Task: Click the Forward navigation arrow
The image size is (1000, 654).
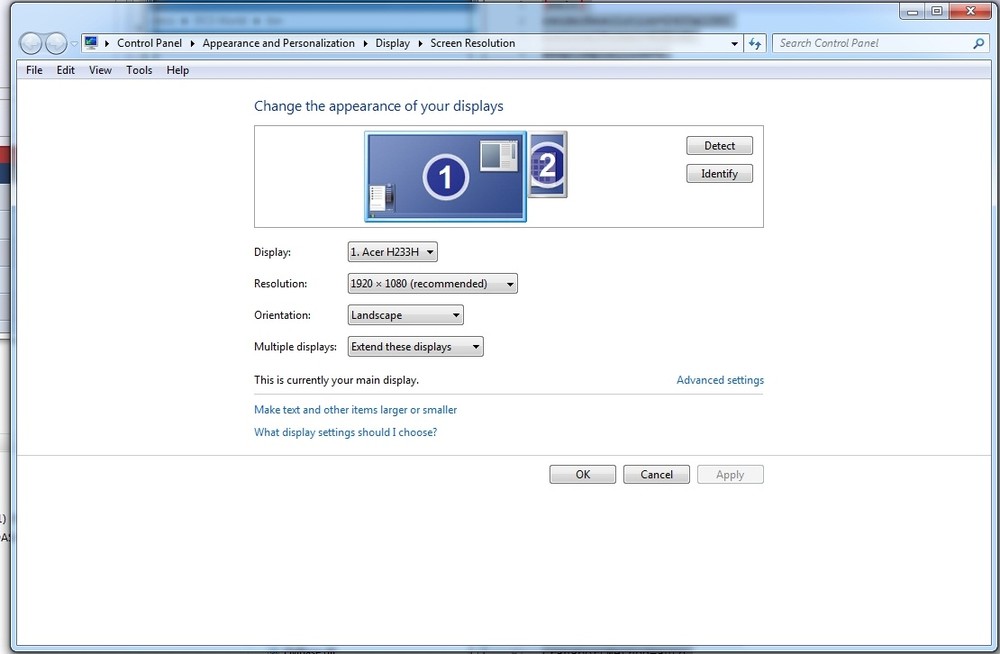Action: pos(56,43)
